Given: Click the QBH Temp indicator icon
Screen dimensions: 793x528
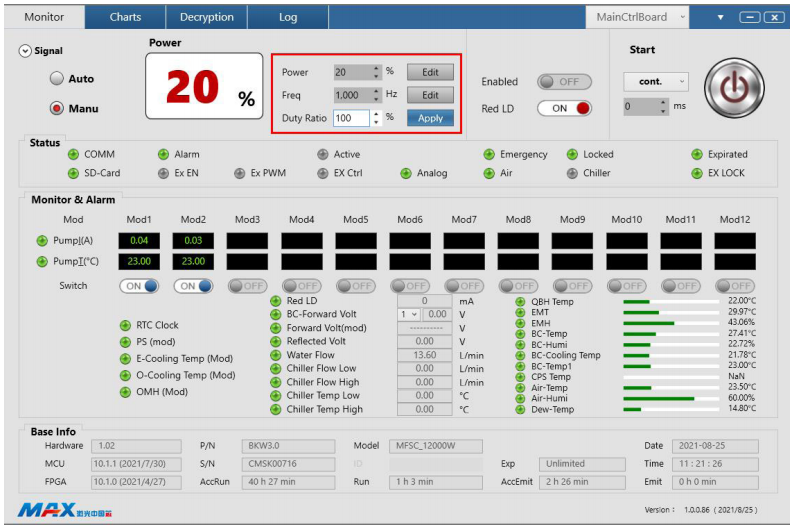Looking at the screenshot, I should click(x=520, y=301).
